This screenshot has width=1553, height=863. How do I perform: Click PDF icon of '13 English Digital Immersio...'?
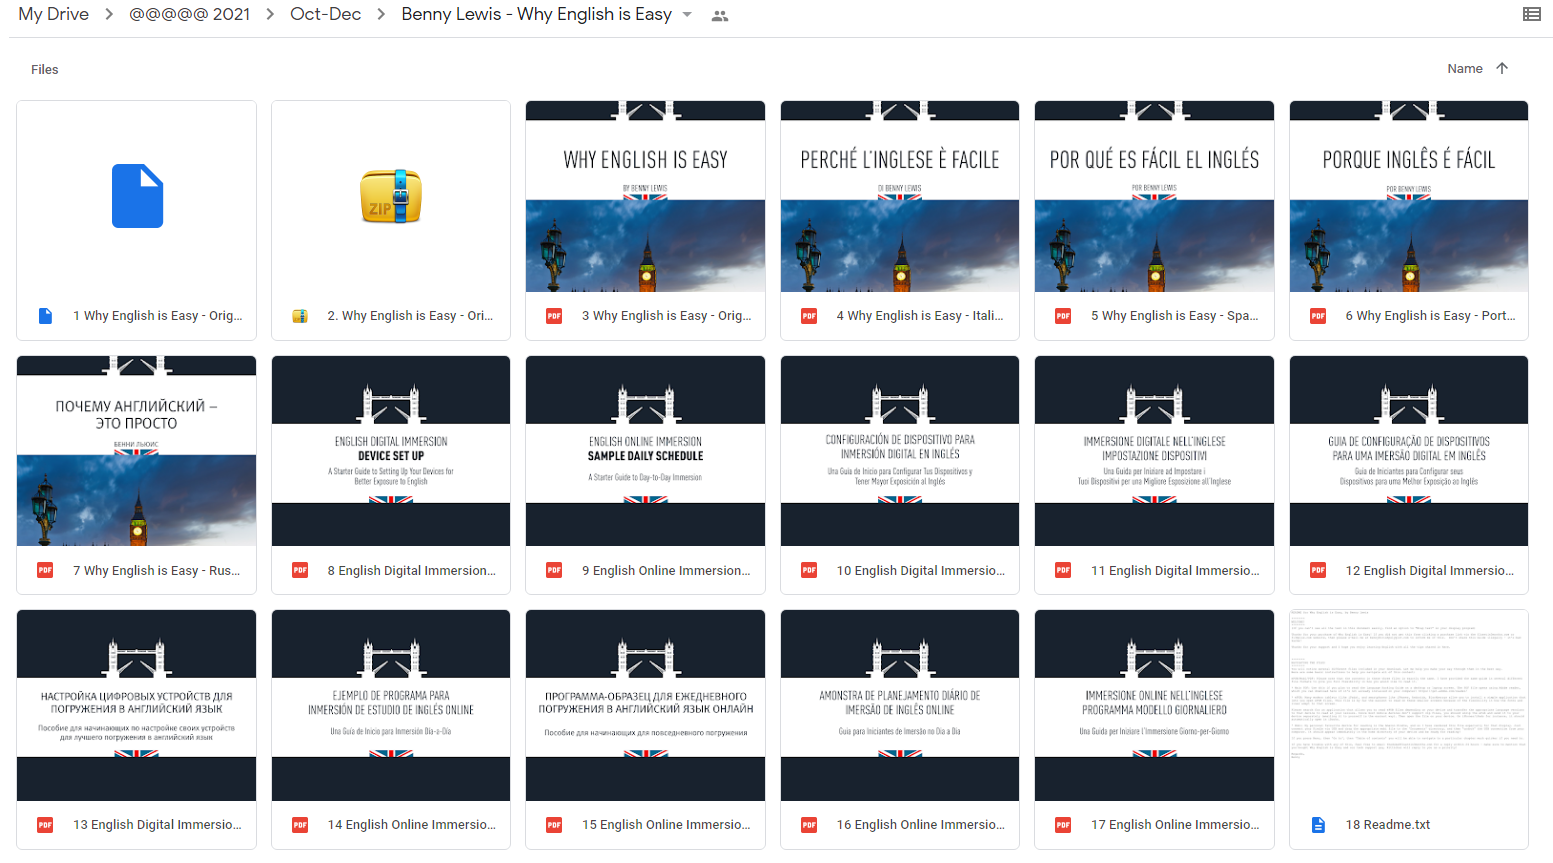pyautogui.click(x=45, y=825)
